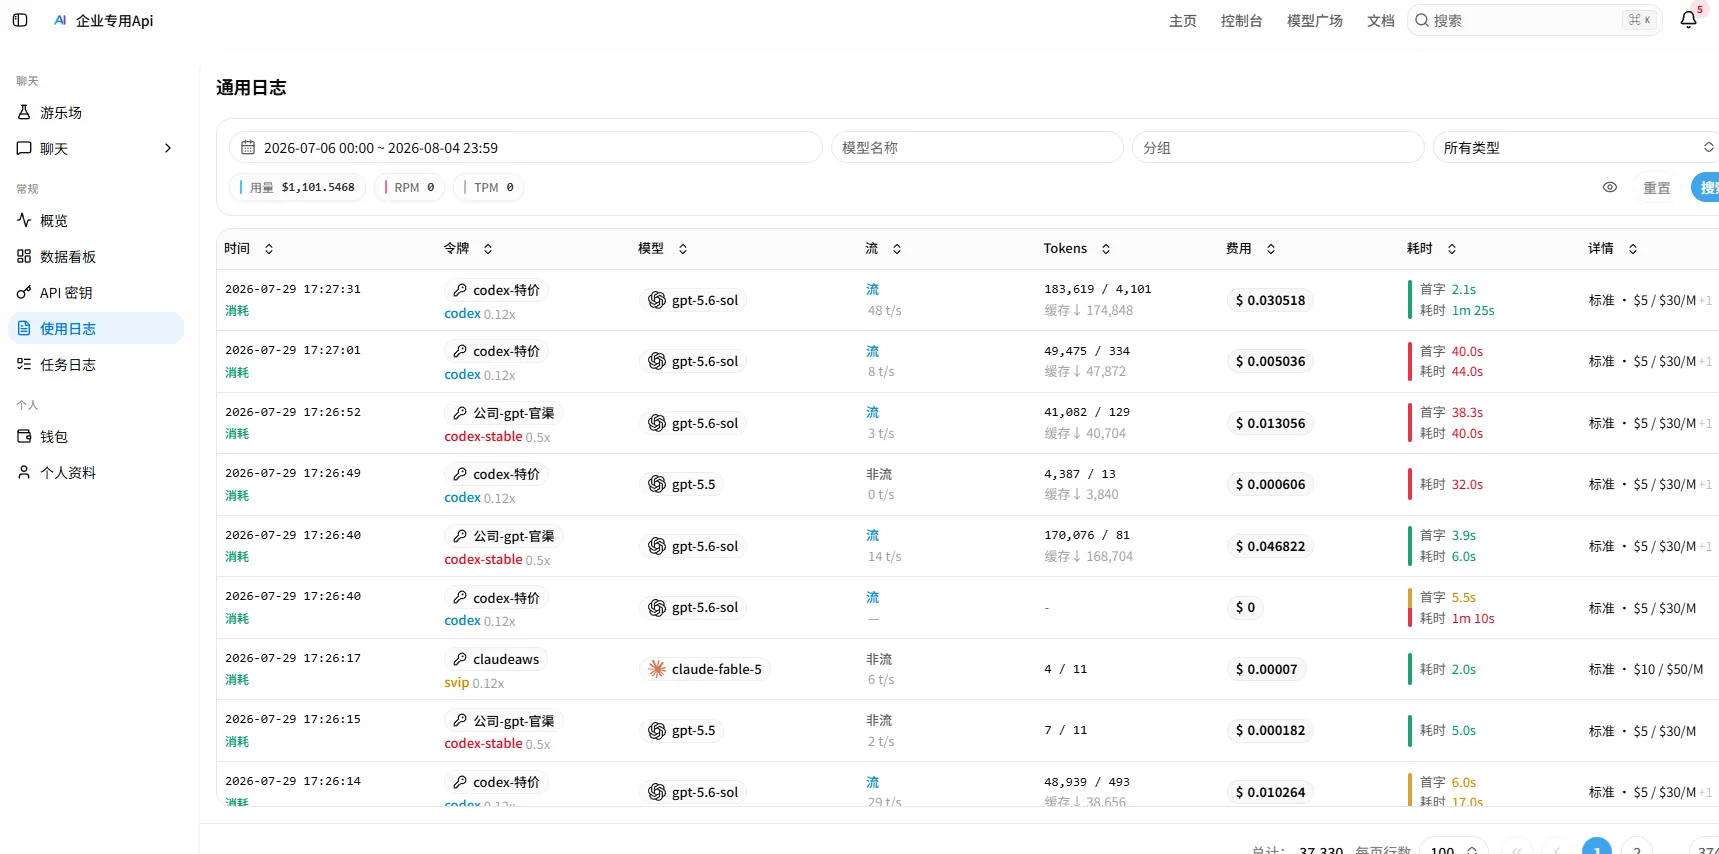Select 使用日志 in sidebar
The height and width of the screenshot is (854, 1719).
click(x=96, y=328)
